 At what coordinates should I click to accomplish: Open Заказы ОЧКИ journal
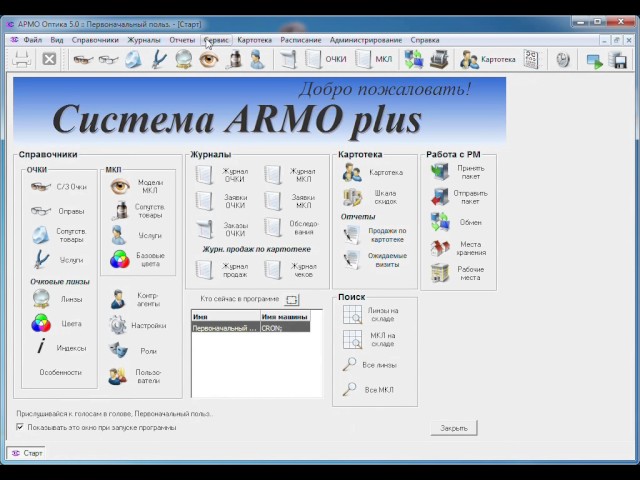click(x=221, y=229)
